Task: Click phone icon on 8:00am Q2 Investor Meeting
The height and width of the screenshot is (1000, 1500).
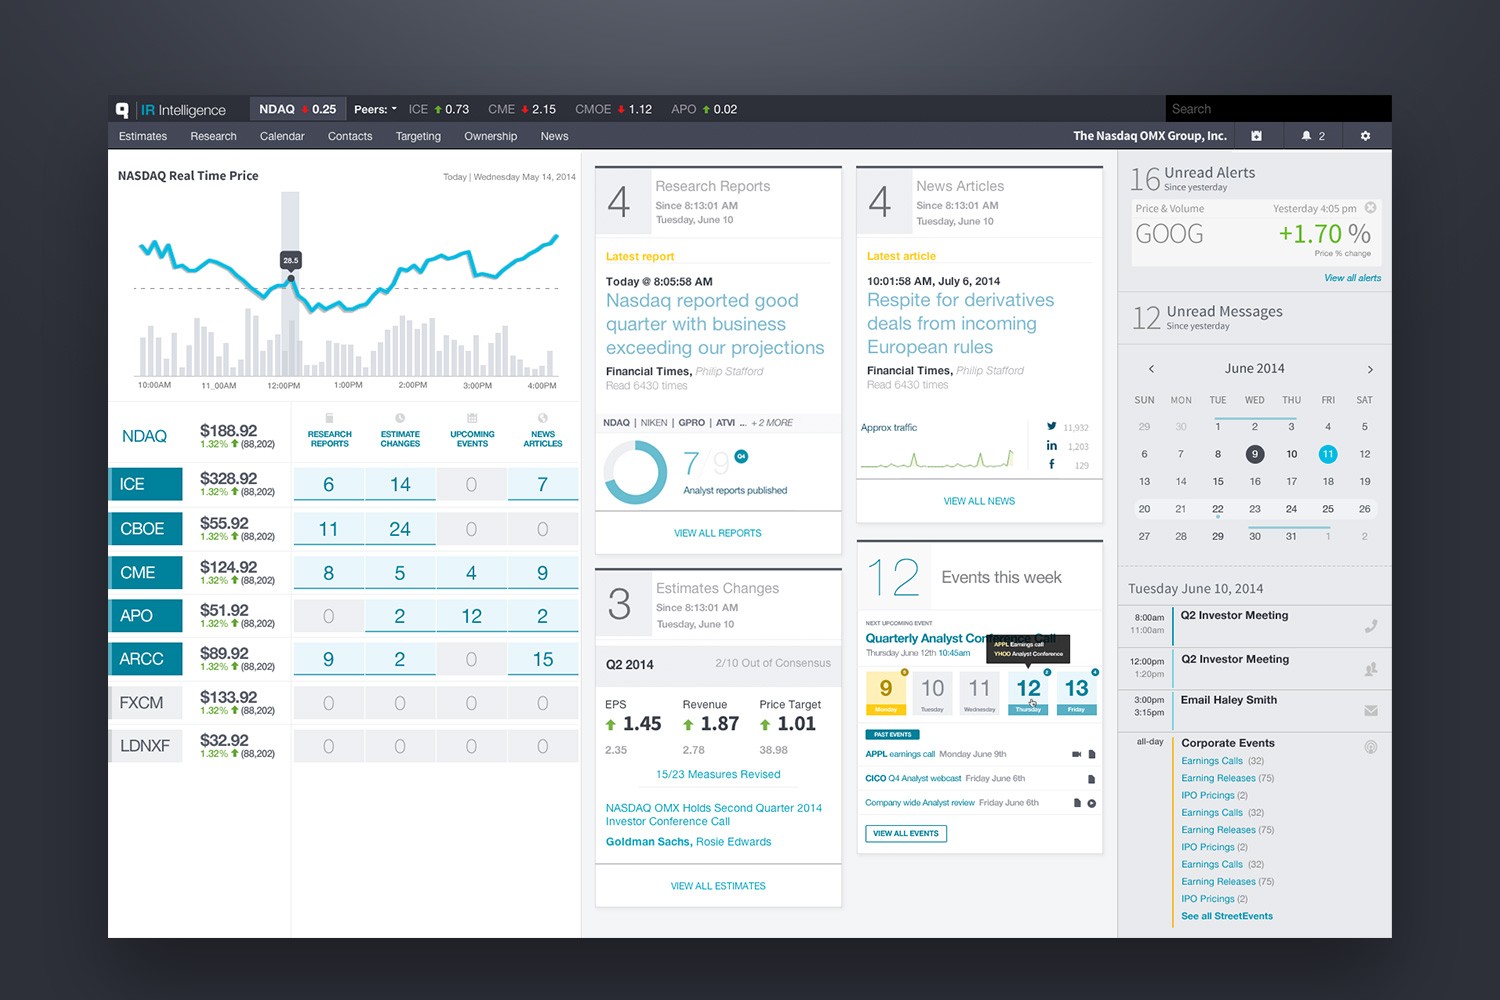Action: pos(1371,626)
